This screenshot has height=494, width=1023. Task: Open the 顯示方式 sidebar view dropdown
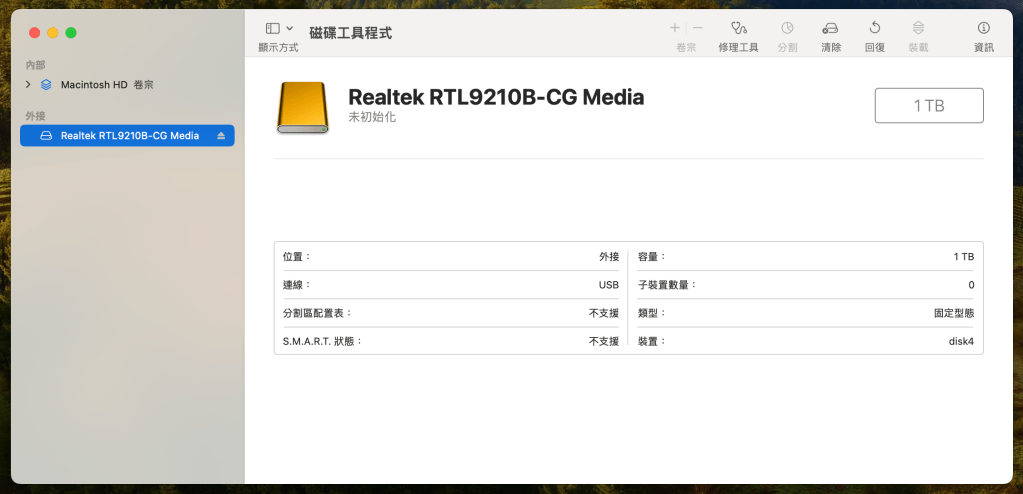(279, 29)
